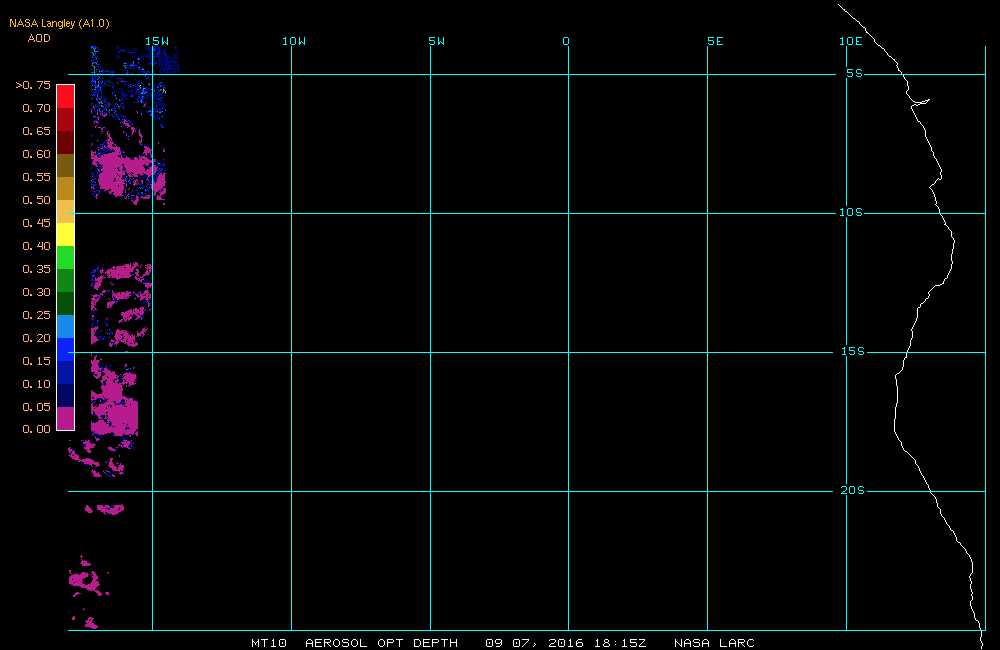Click the bright red legend swatch
Viewport: 1000px width, 650px height.
tap(66, 96)
